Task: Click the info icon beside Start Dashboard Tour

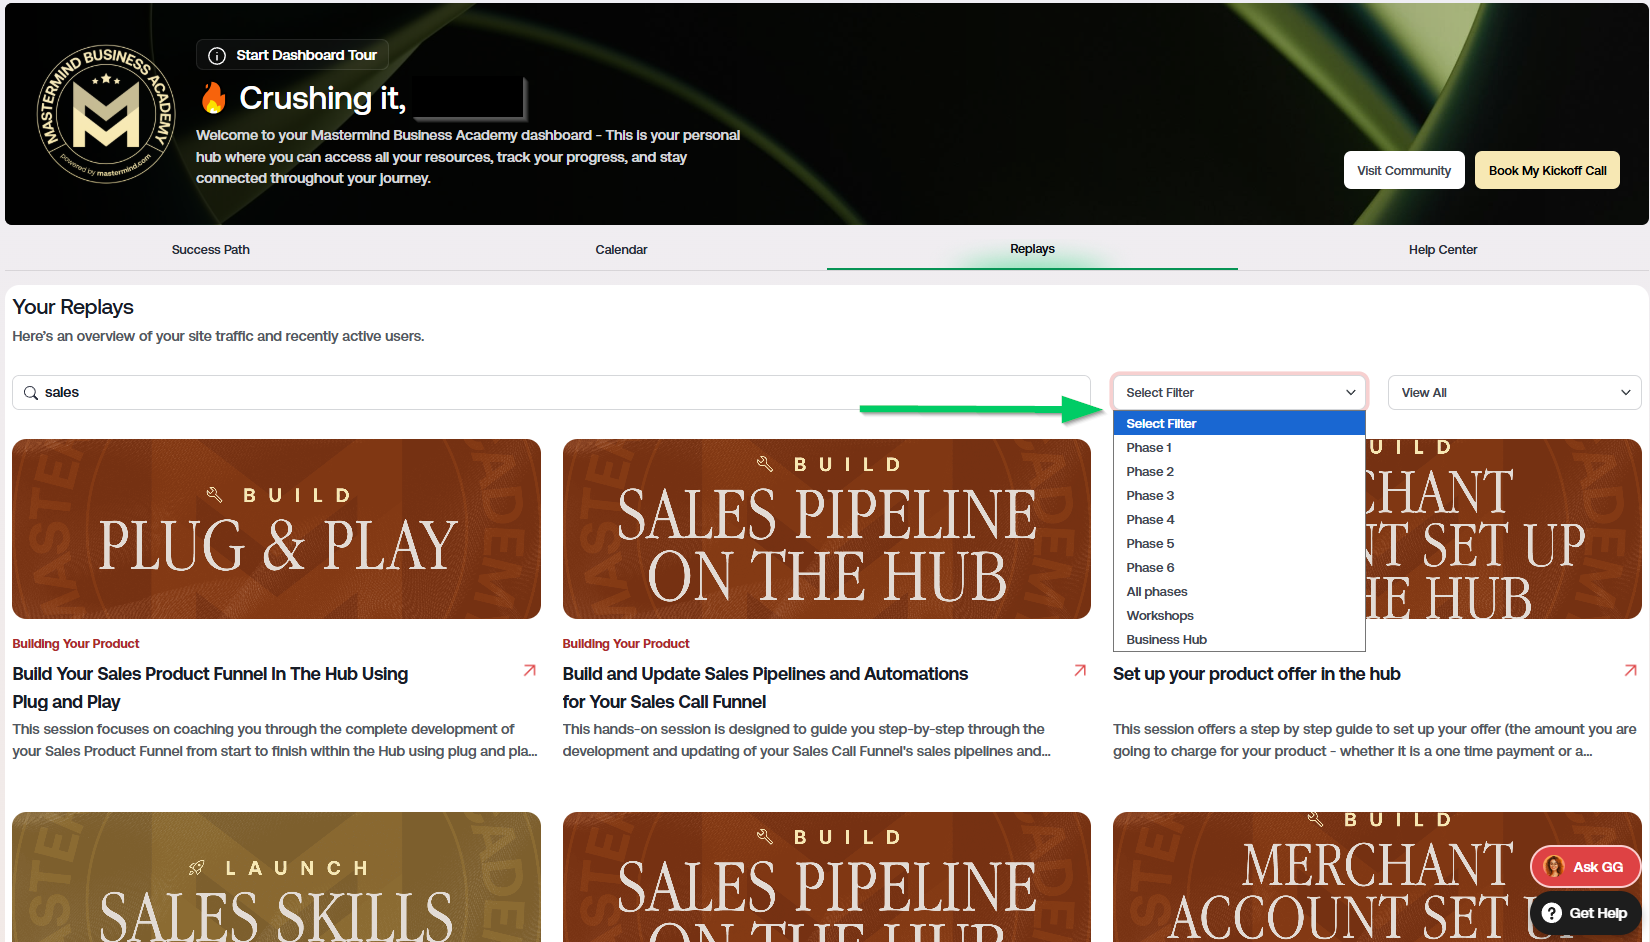Action: 216,55
